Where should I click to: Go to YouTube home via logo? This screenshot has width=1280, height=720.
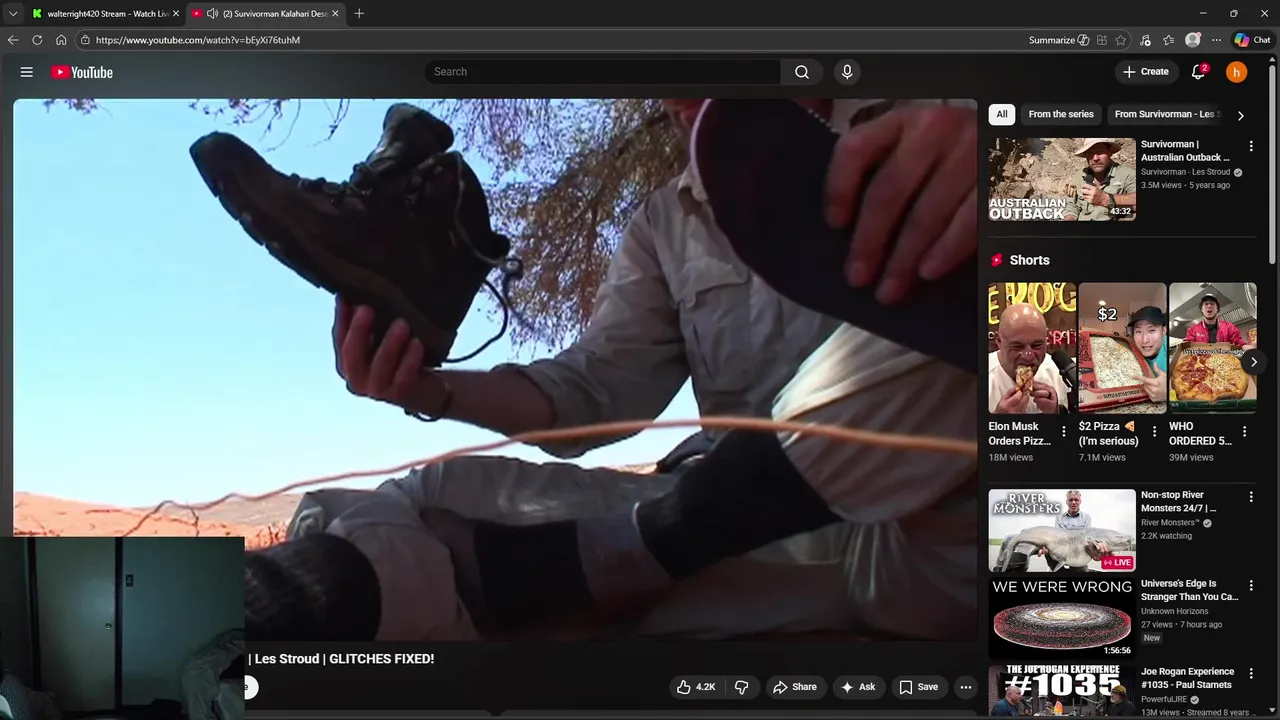pyautogui.click(x=82, y=72)
